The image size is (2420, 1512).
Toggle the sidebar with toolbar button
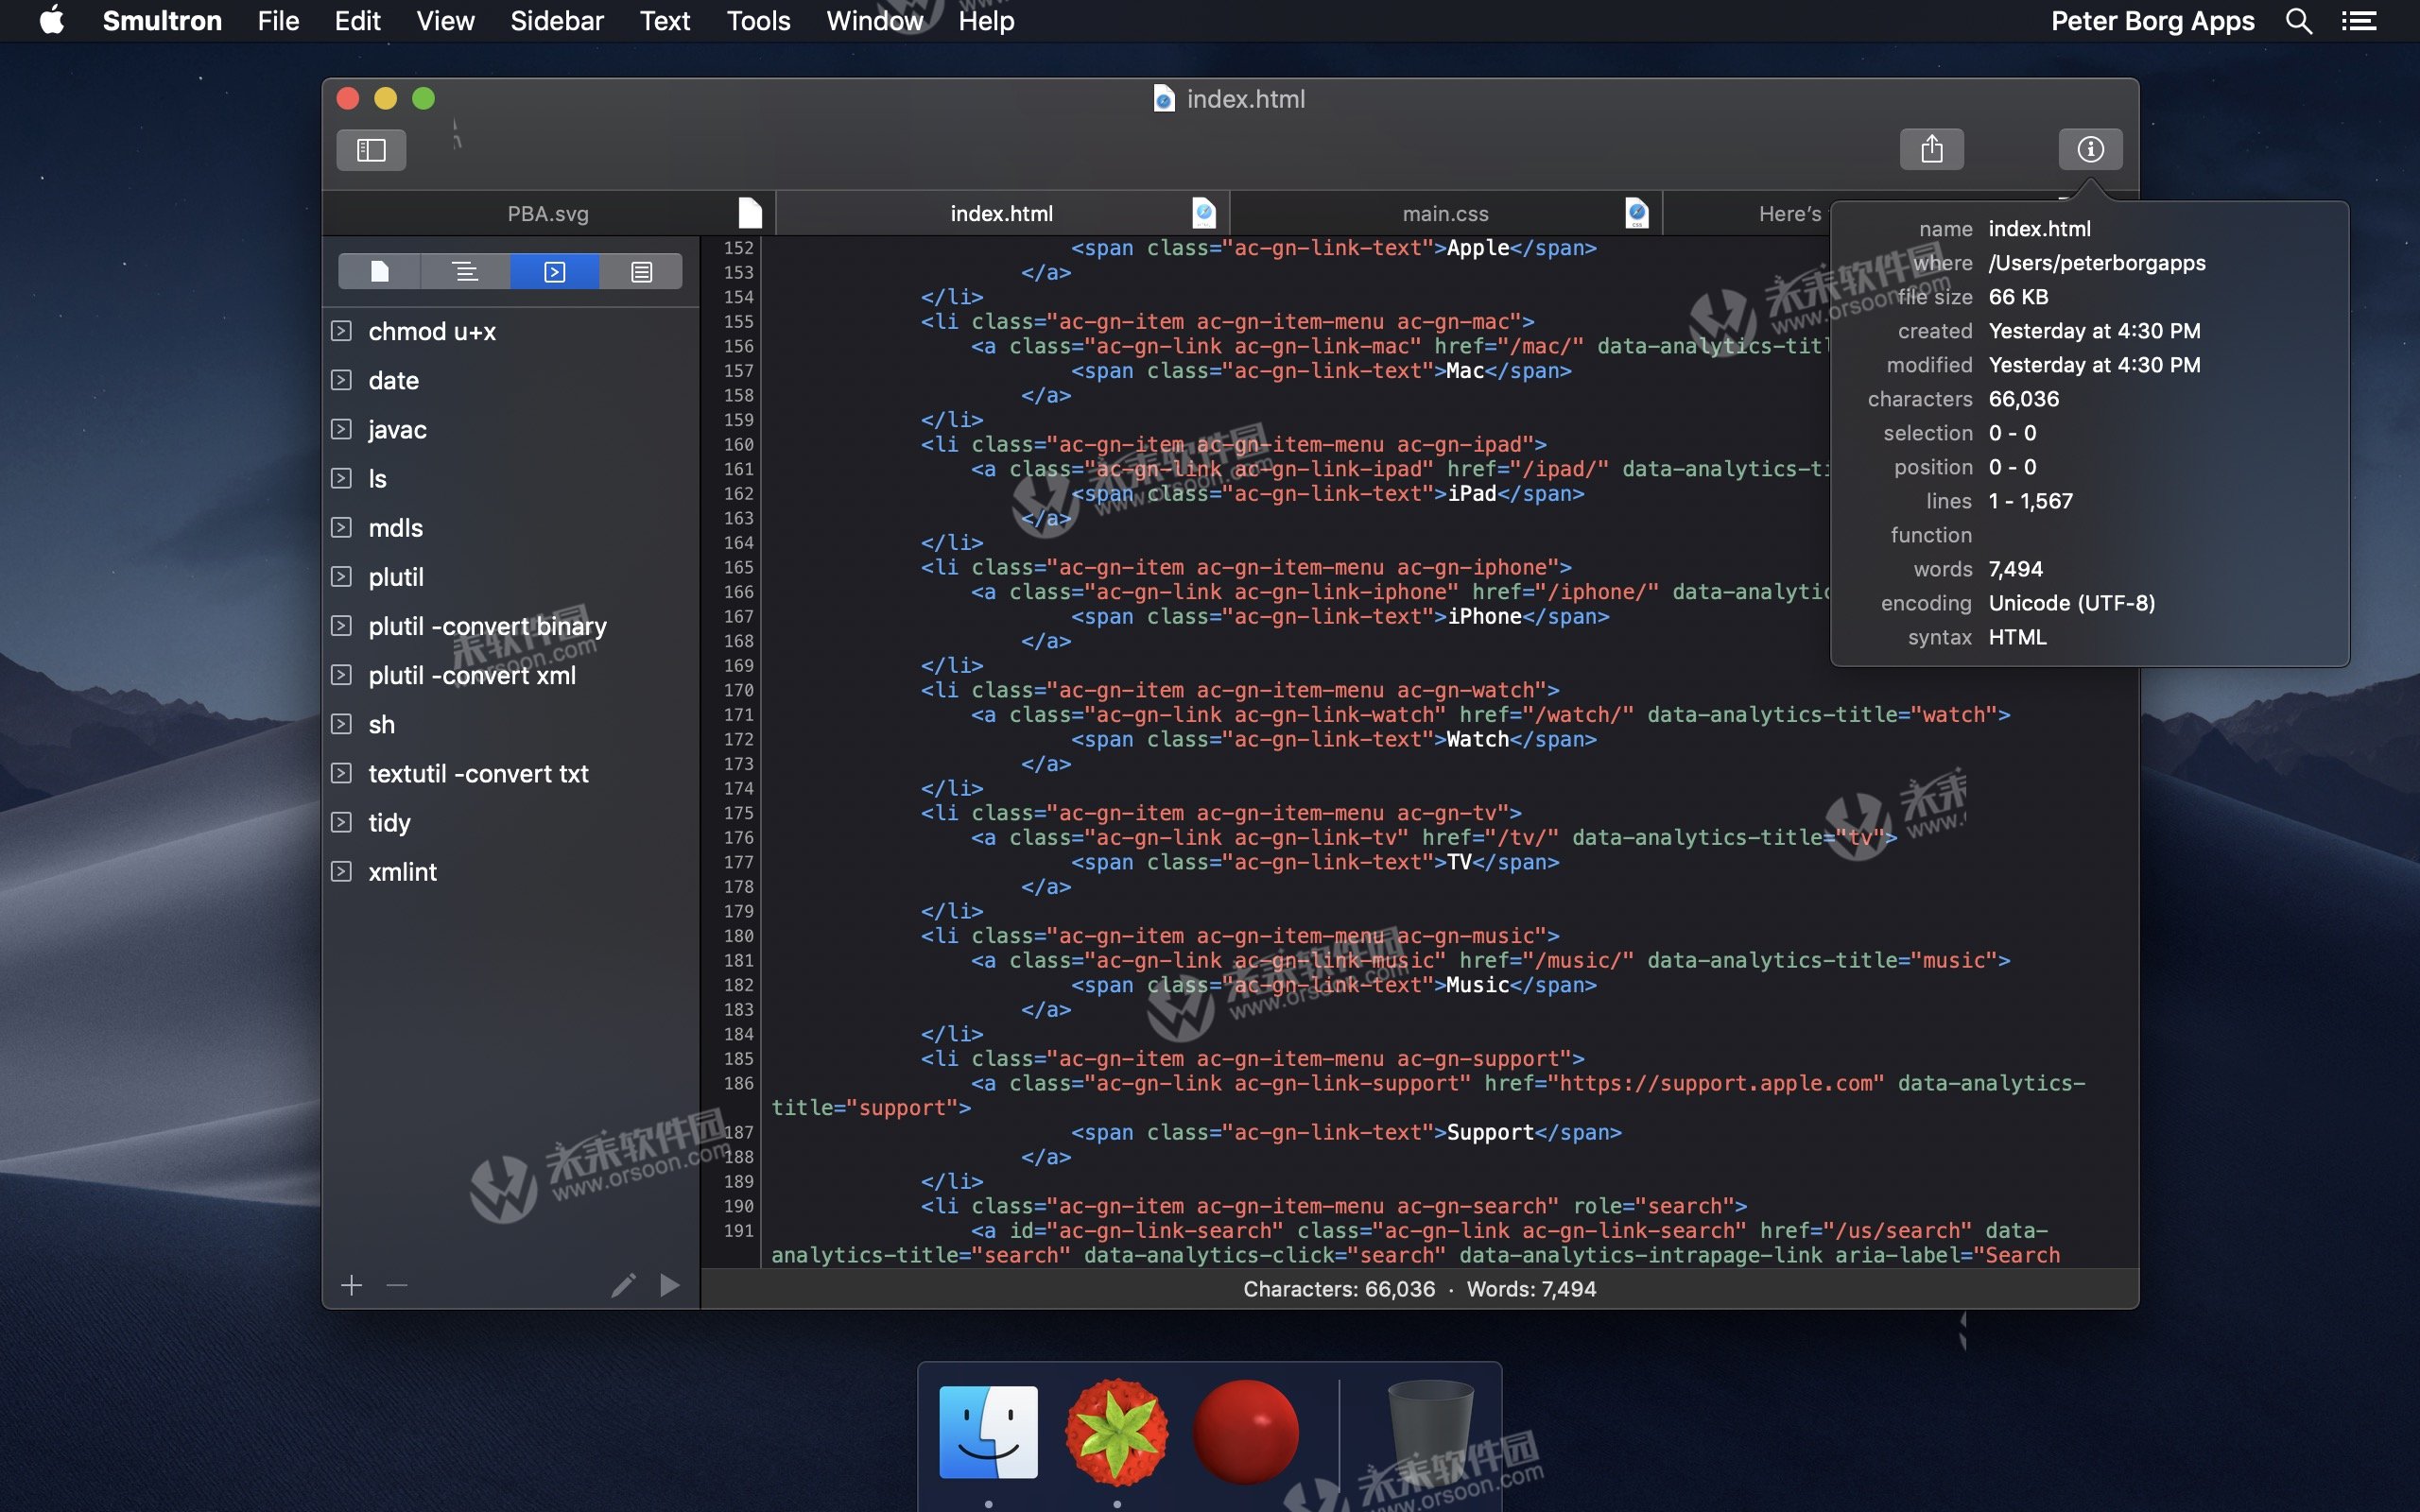click(371, 150)
